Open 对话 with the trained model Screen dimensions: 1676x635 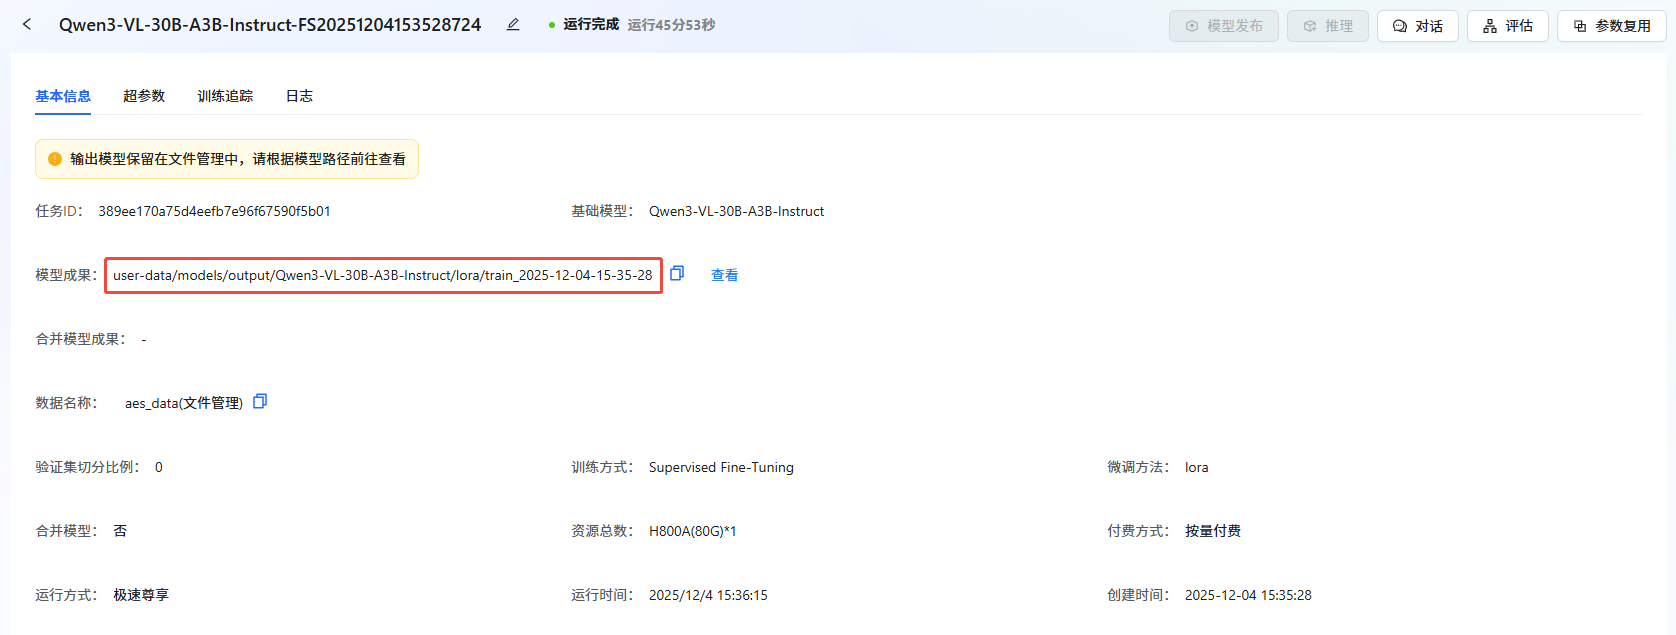tap(1417, 26)
